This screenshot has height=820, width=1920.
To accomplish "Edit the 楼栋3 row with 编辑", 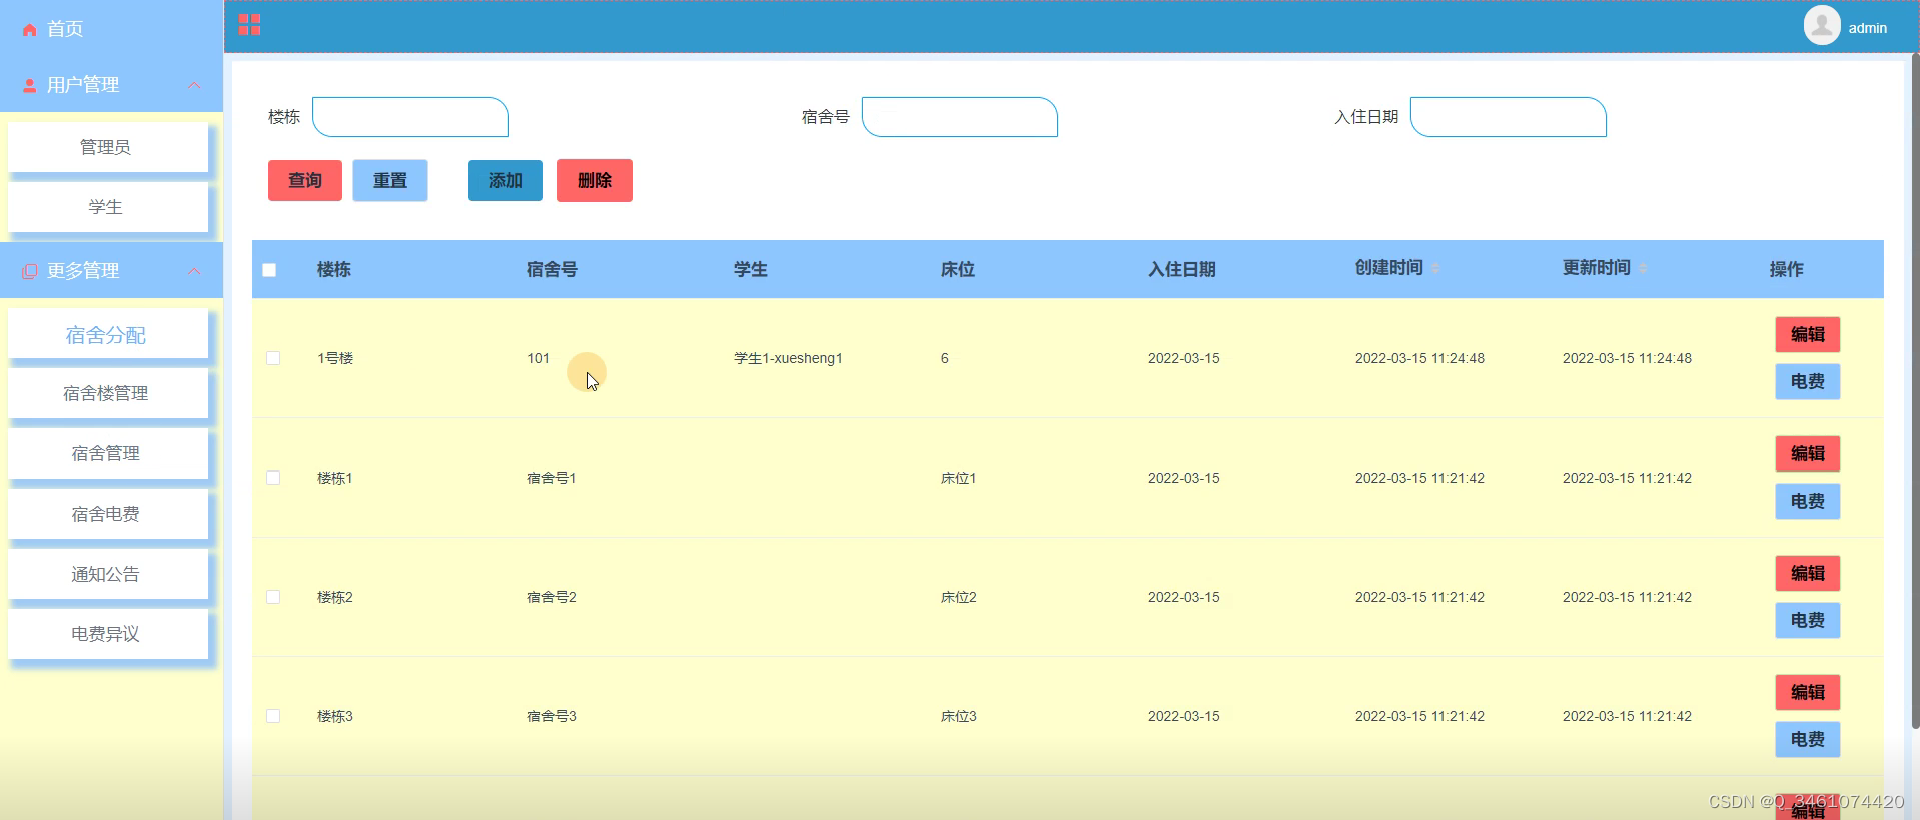I will (1808, 692).
